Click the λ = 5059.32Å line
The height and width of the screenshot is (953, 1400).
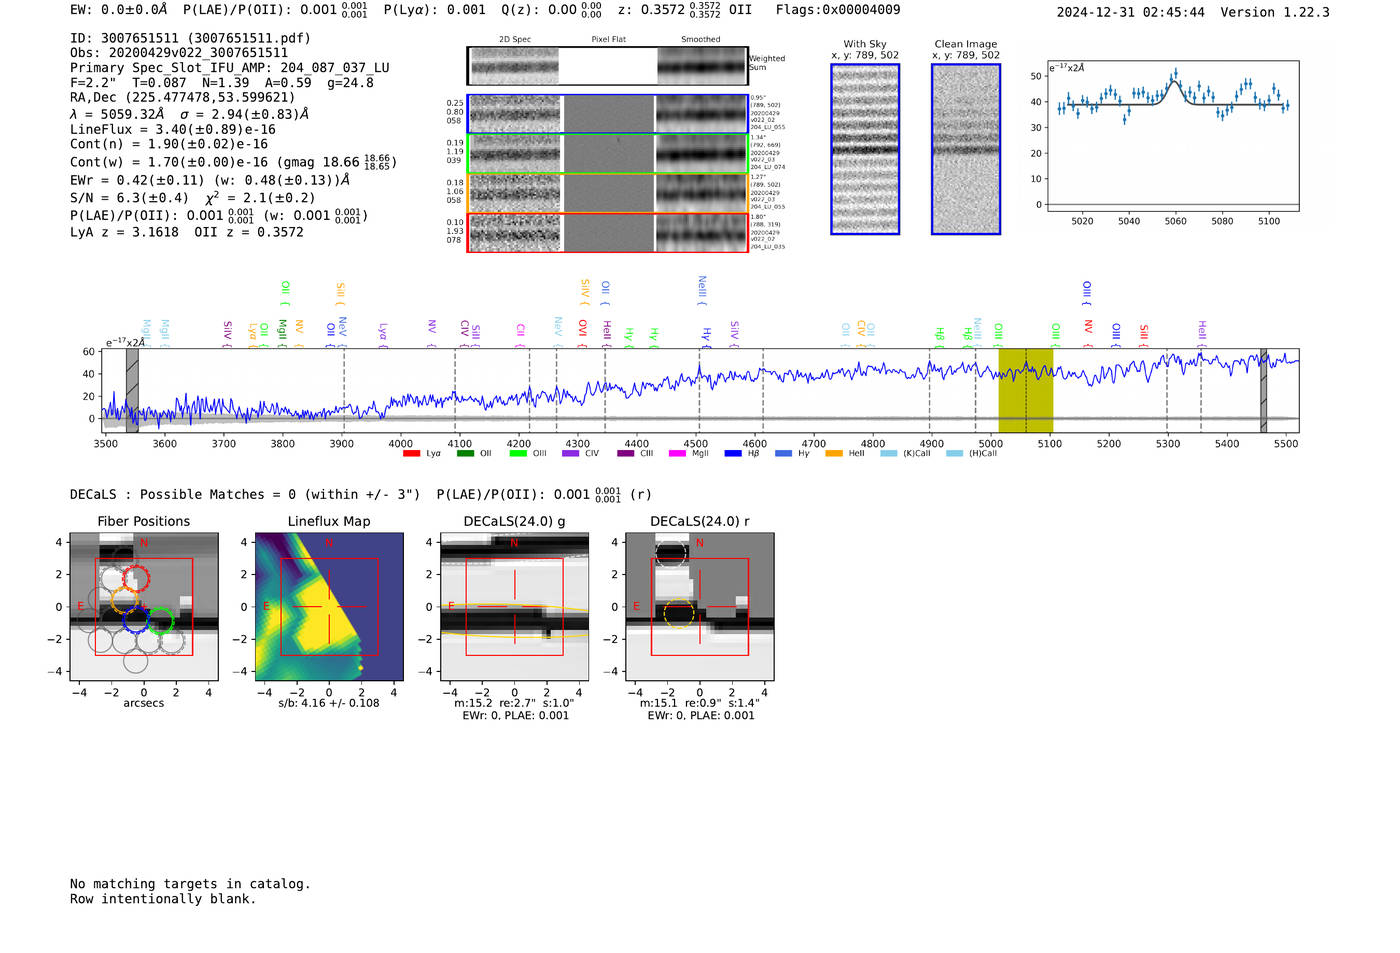click(190, 114)
